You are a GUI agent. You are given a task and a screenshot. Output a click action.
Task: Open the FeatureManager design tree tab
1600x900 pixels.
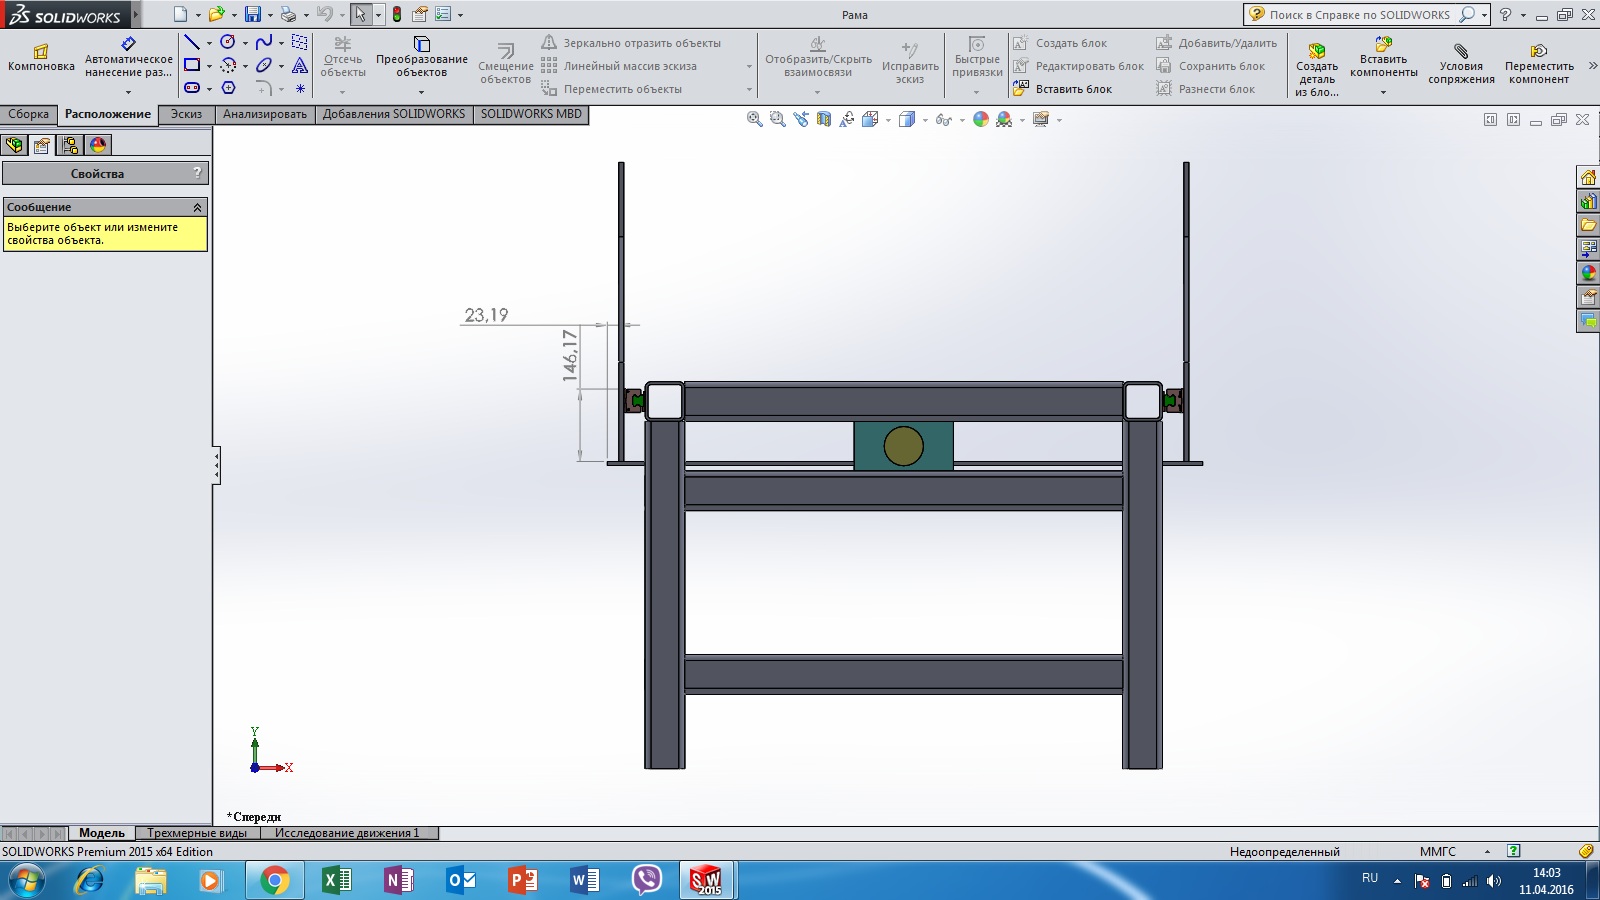point(14,145)
